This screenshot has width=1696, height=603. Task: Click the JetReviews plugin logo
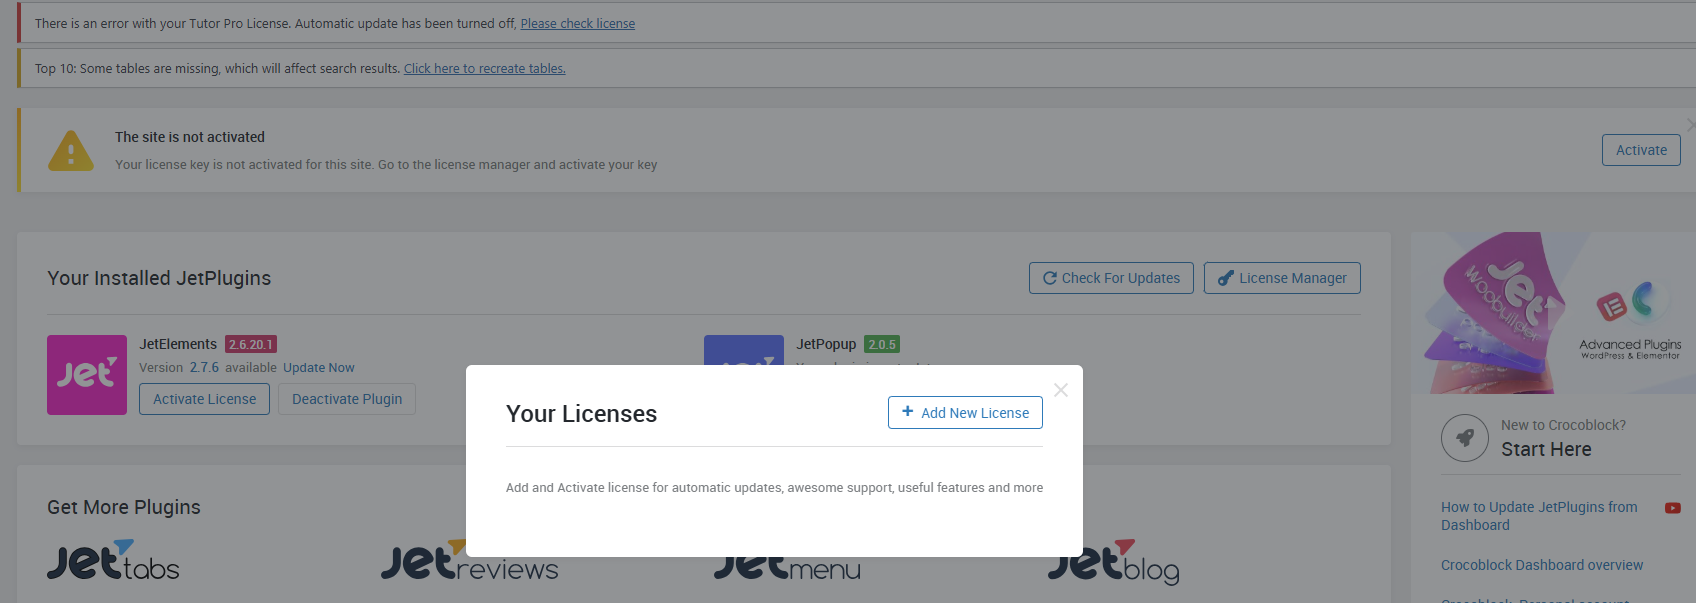(x=469, y=561)
